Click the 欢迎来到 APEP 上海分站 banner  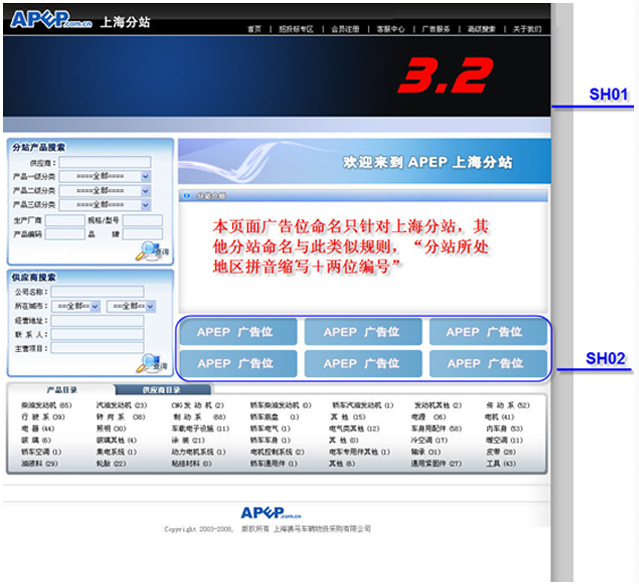[x=364, y=161]
